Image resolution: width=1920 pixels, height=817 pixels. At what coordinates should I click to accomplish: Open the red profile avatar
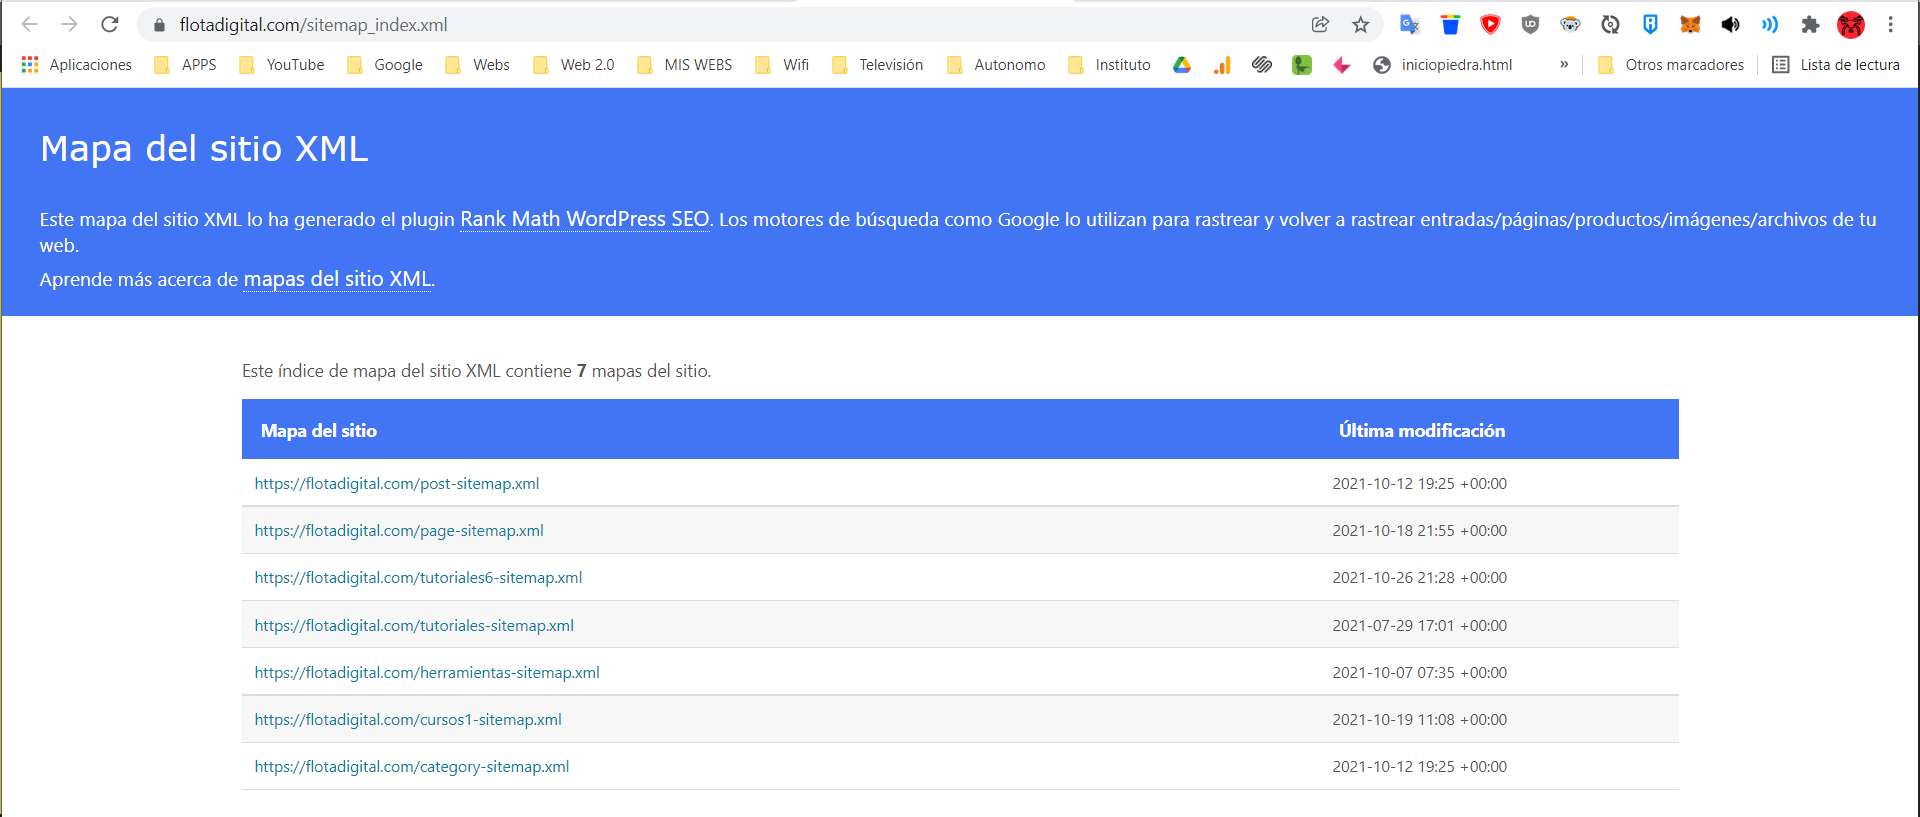tap(1851, 24)
